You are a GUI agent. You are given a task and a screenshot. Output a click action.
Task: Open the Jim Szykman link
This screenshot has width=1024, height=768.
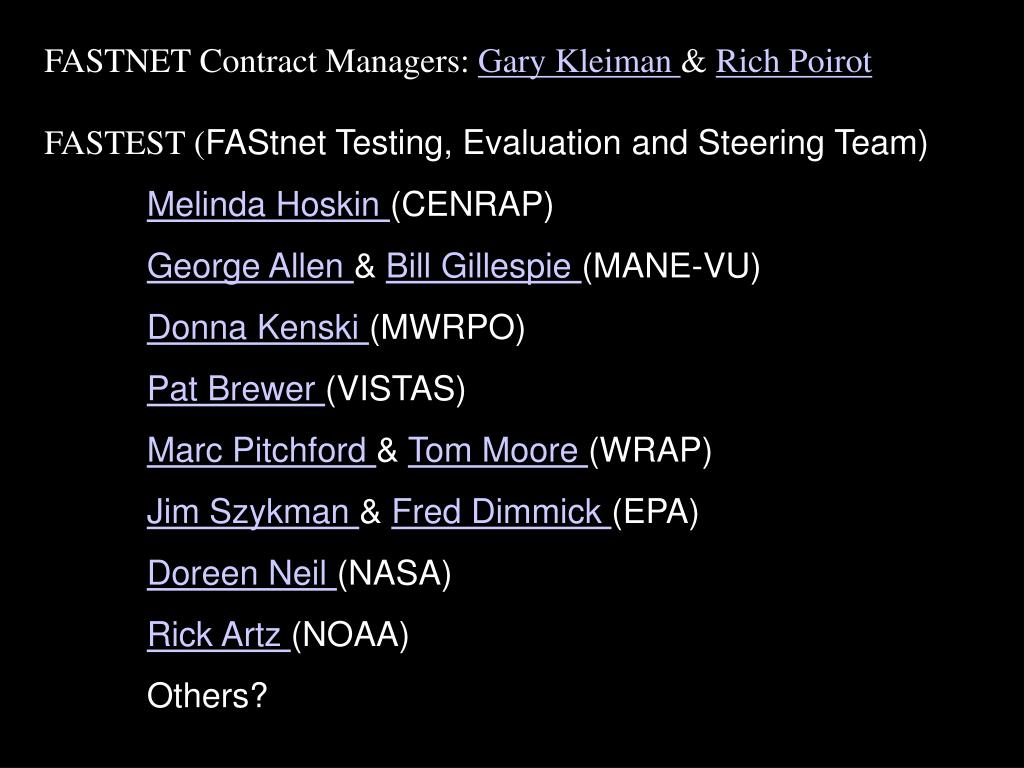click(253, 511)
